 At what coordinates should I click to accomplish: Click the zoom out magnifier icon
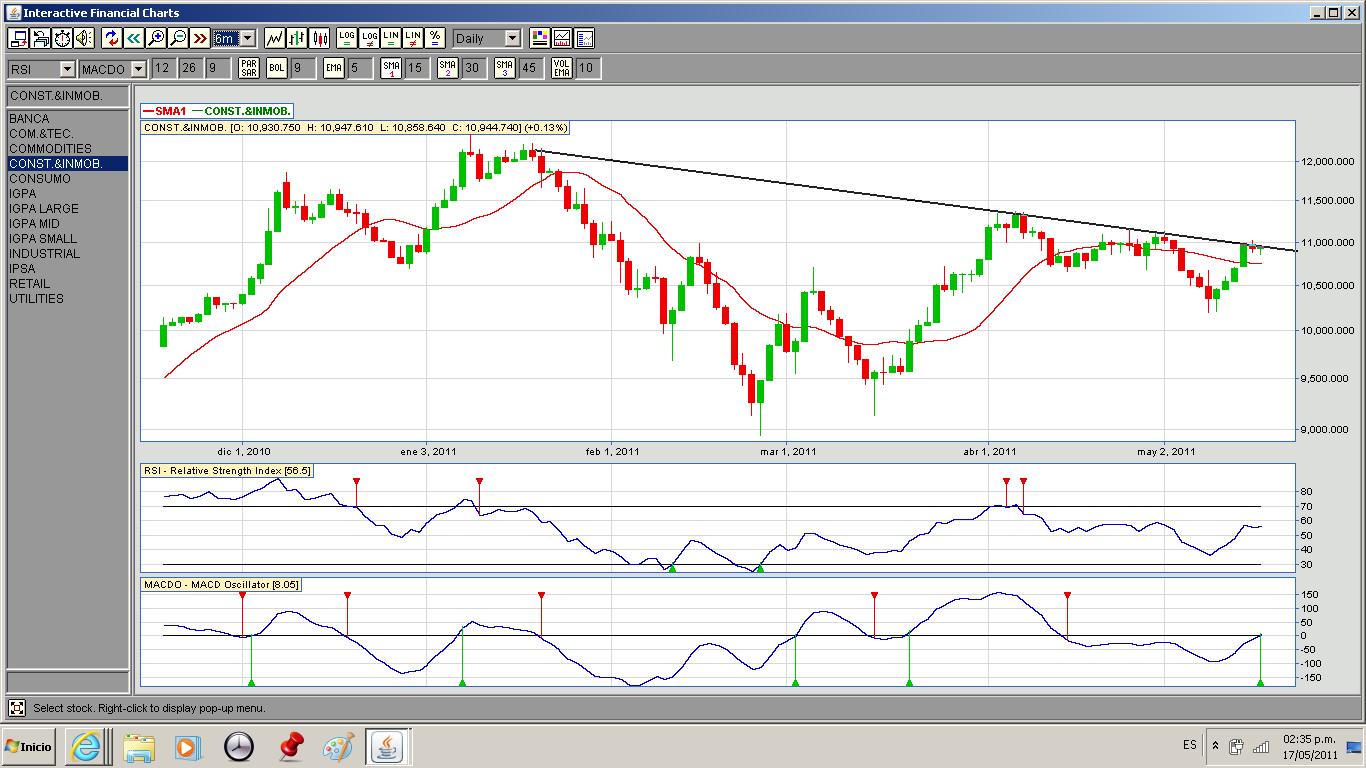click(x=178, y=38)
